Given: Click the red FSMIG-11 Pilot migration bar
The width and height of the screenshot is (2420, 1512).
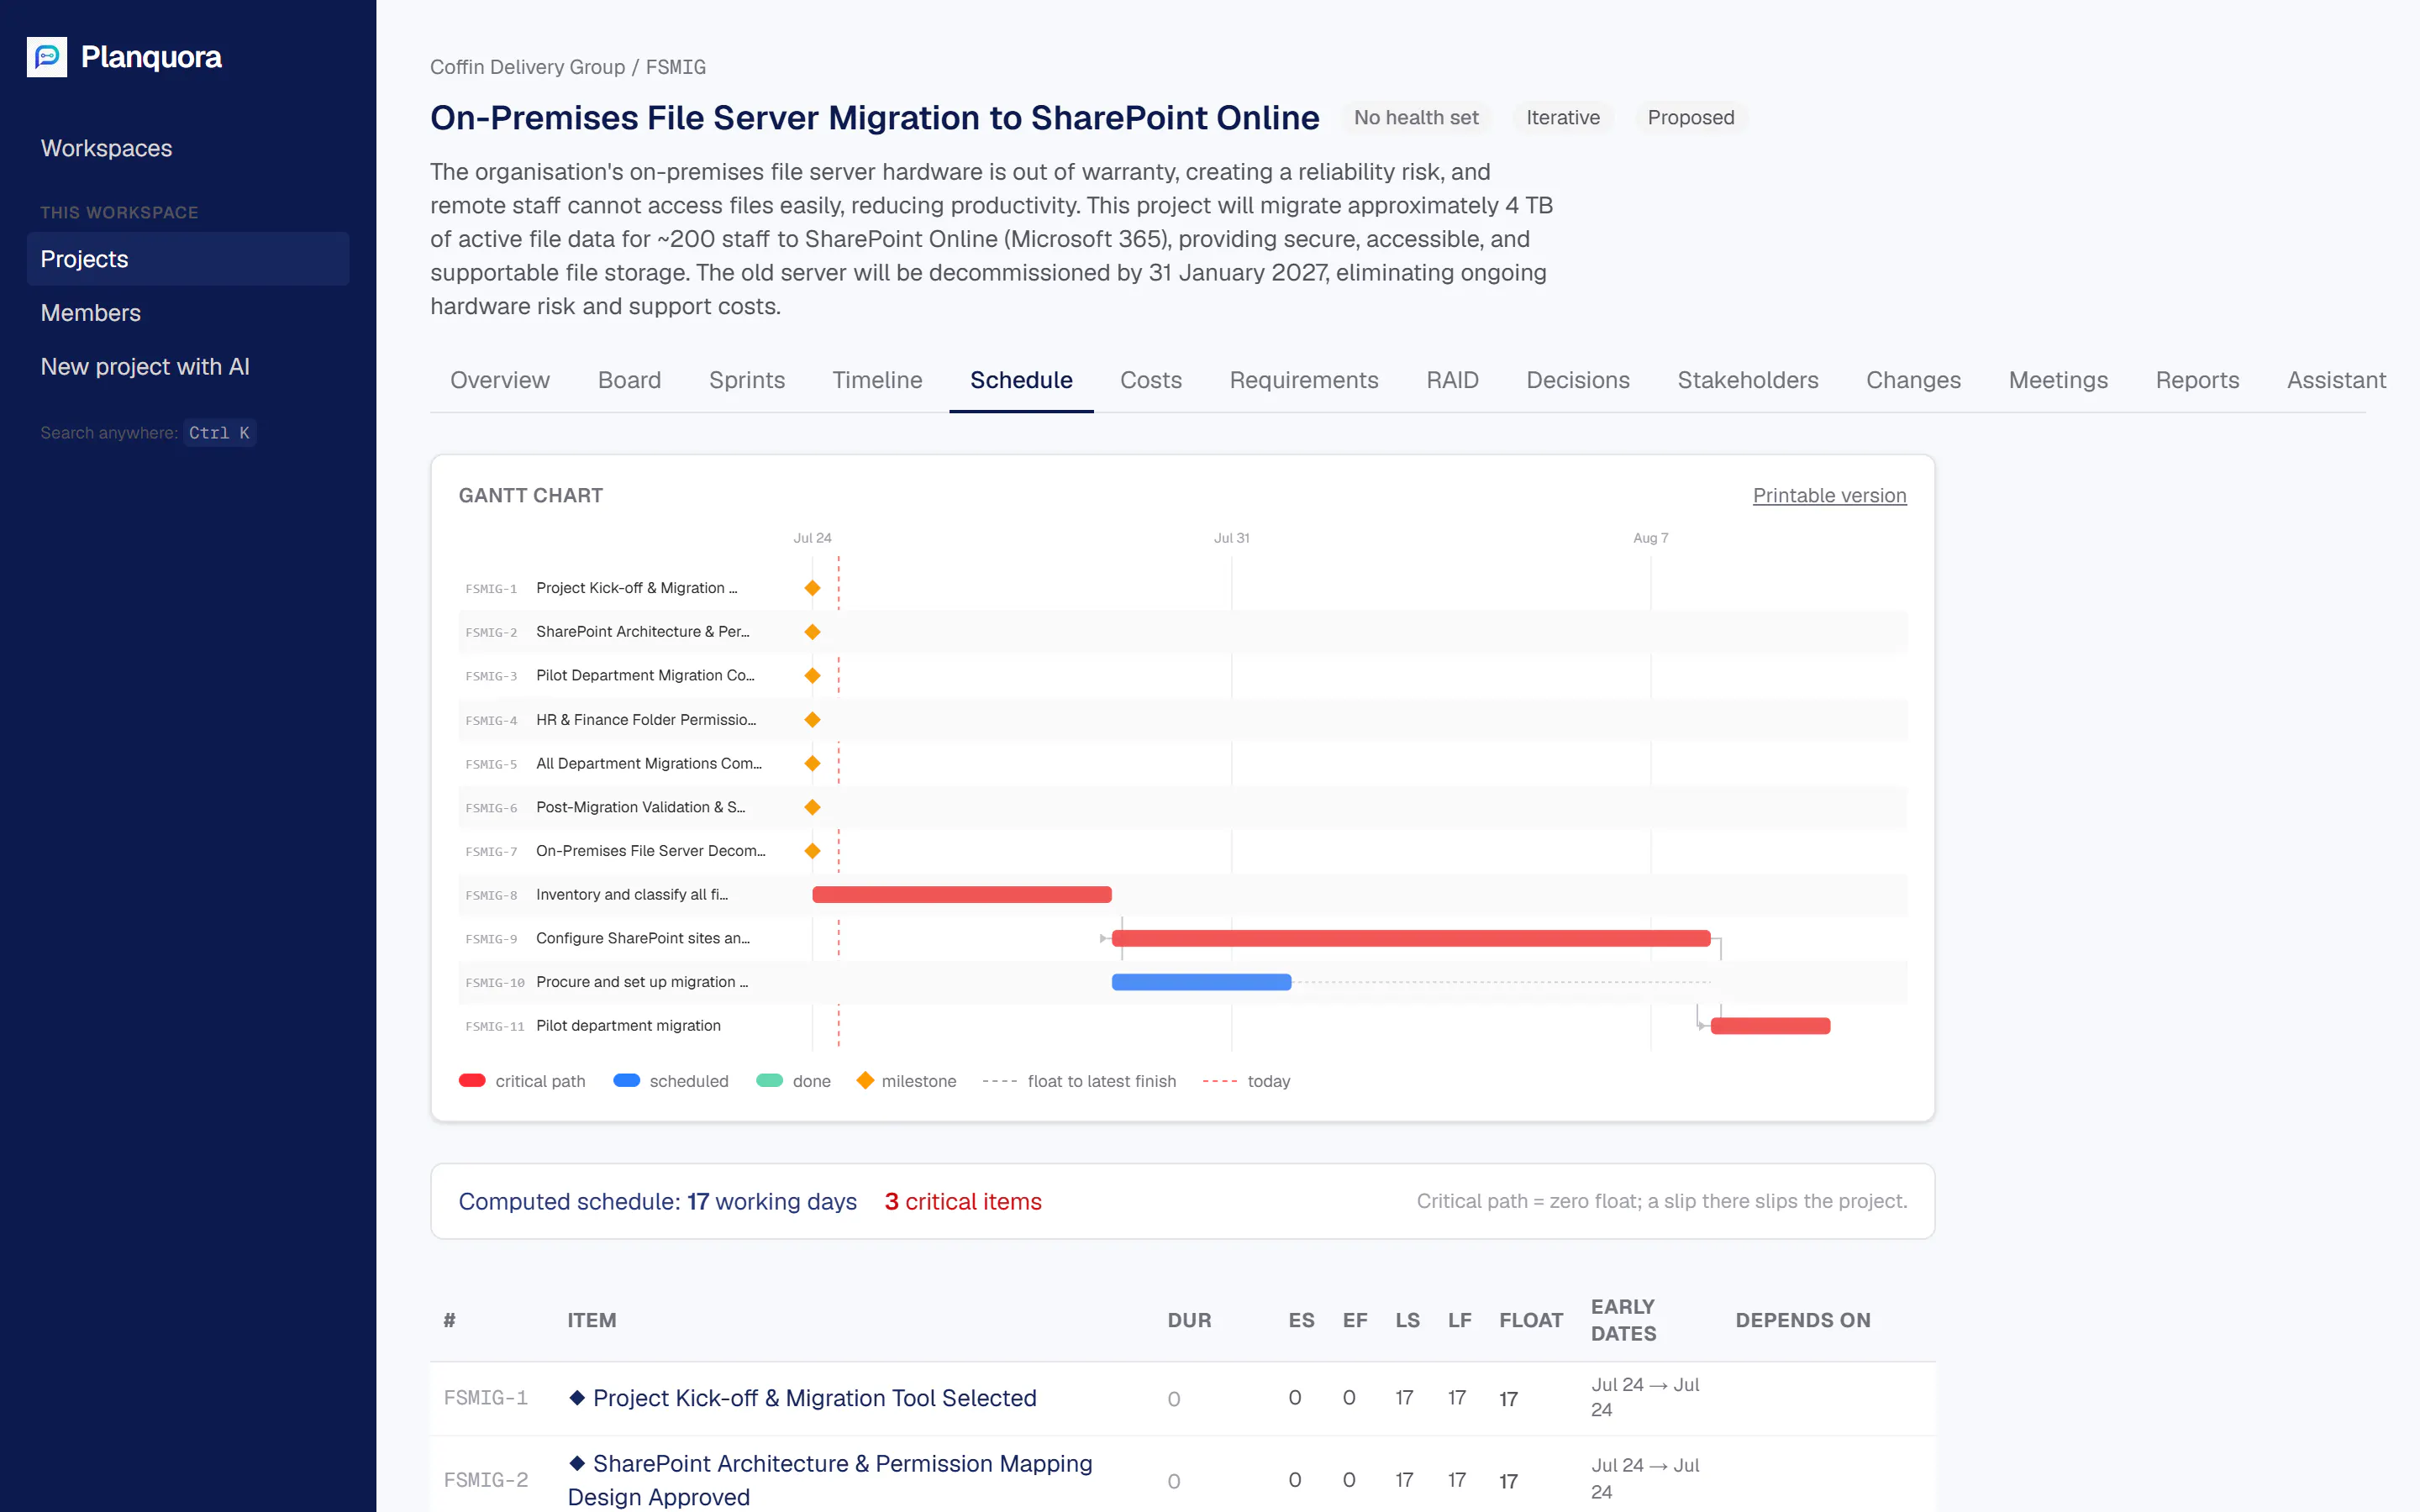Looking at the screenshot, I should (x=1770, y=1026).
